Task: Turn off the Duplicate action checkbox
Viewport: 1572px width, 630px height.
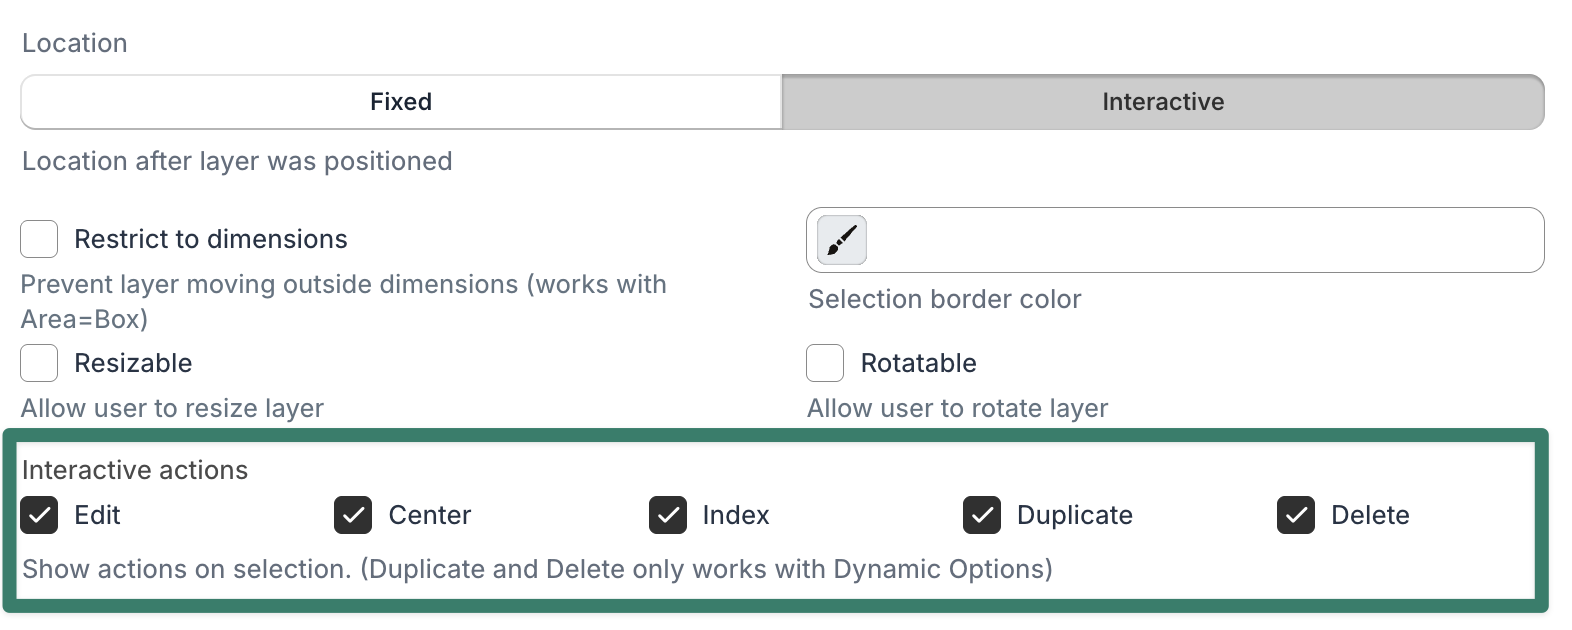Action: 982,515
